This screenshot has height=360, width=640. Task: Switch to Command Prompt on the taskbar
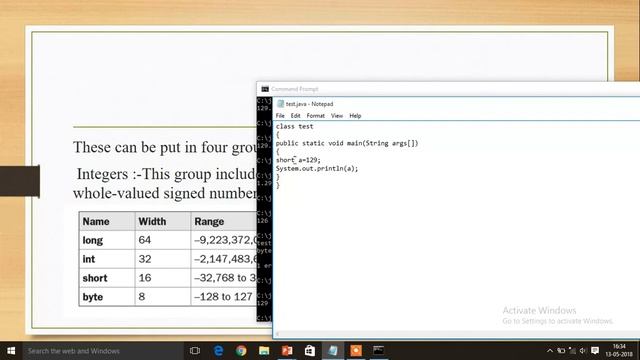[379, 351]
